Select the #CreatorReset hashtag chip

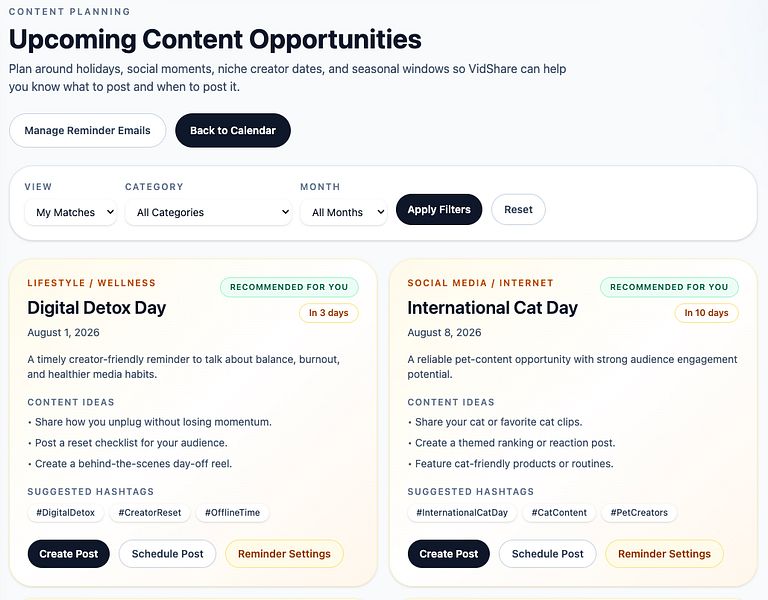tap(150, 513)
